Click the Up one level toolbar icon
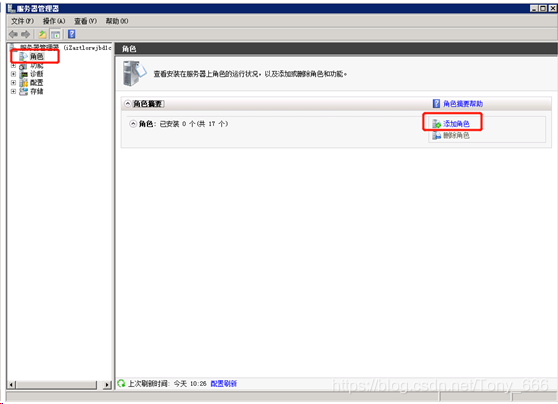Image resolution: width=558 pixels, height=404 pixels. (42, 34)
